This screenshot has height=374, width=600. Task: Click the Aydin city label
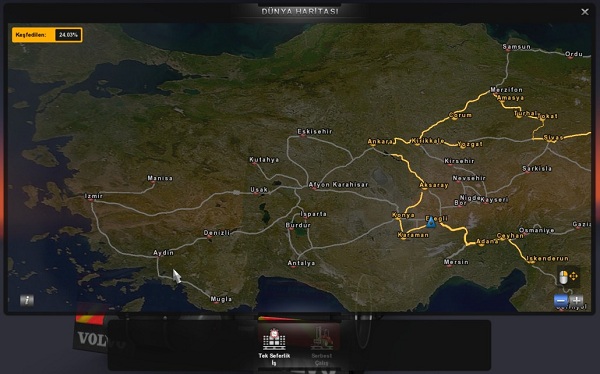(x=163, y=253)
